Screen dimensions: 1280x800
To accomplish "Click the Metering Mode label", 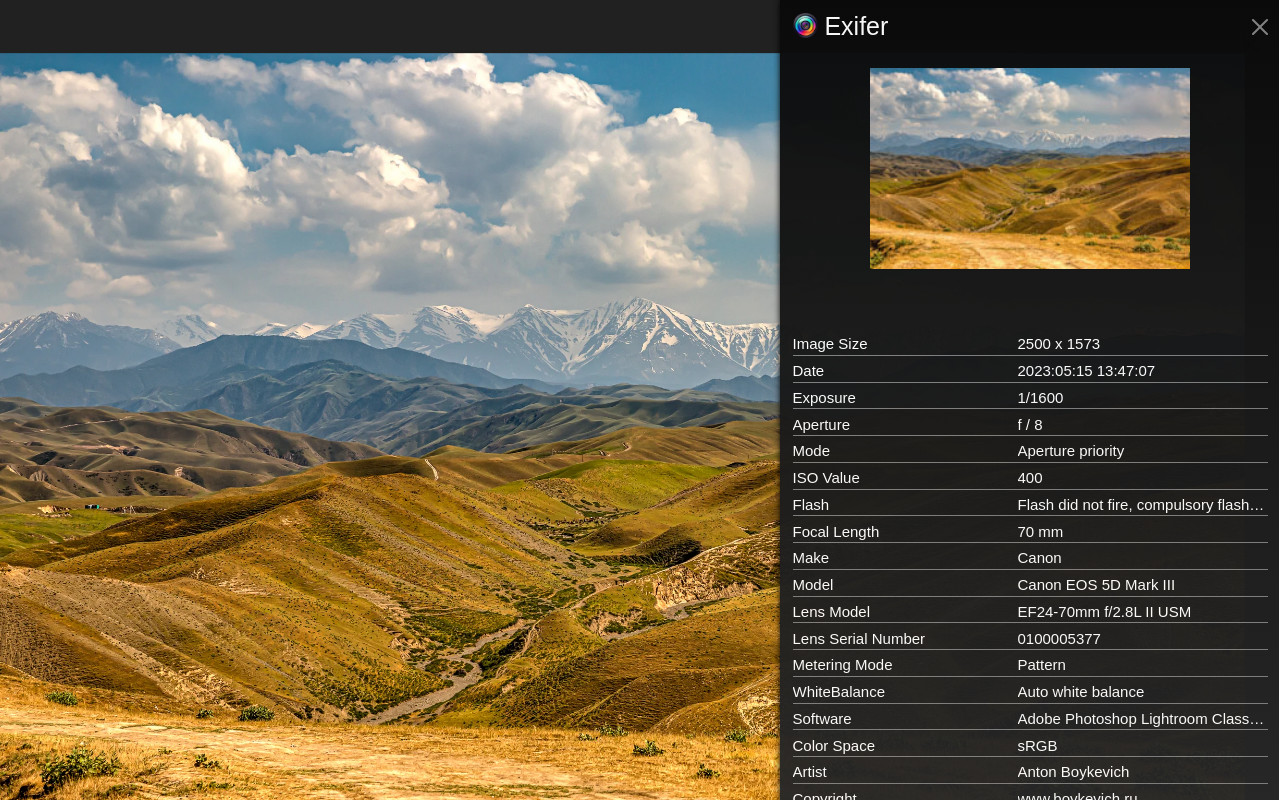I will click(x=842, y=665).
